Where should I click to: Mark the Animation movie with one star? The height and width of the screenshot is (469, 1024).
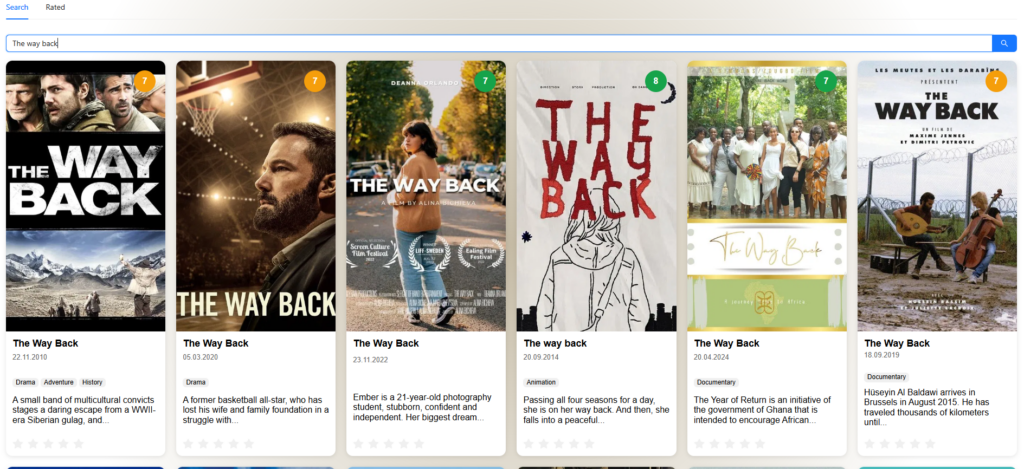pyautogui.click(x=529, y=444)
